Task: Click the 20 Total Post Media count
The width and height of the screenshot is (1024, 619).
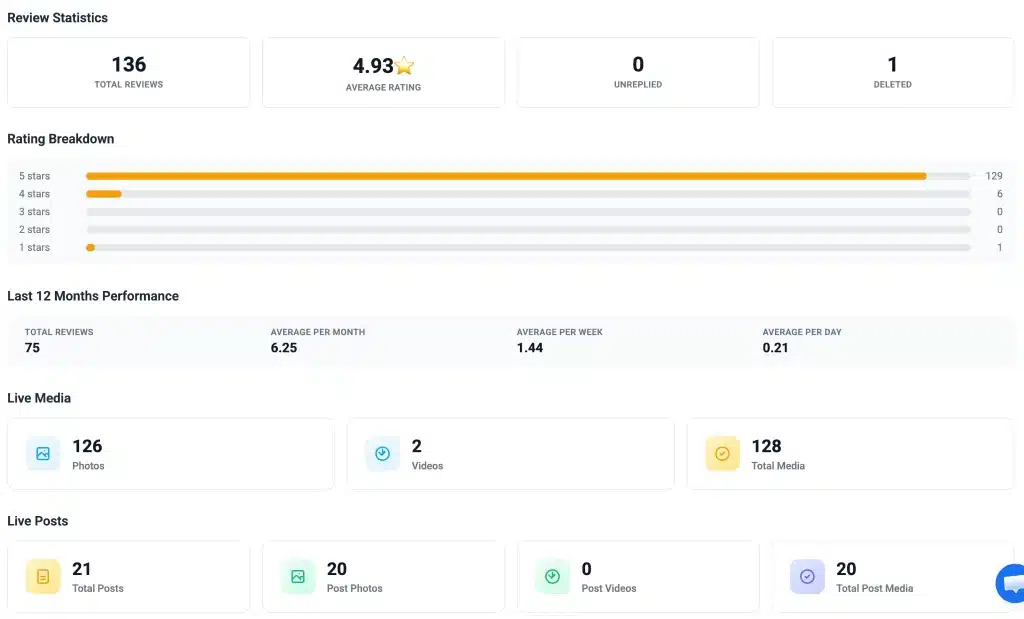Action: click(x=846, y=569)
